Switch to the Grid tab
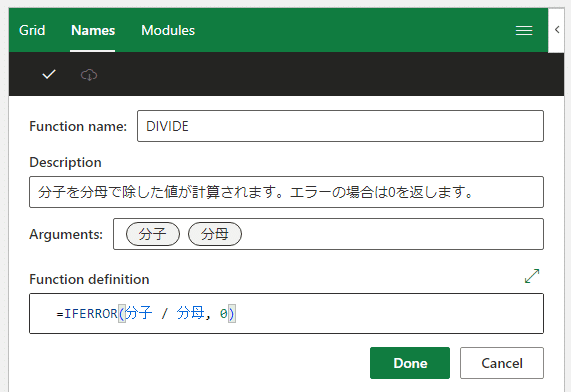Screen dimensions: 571x392 [x=32, y=31]
